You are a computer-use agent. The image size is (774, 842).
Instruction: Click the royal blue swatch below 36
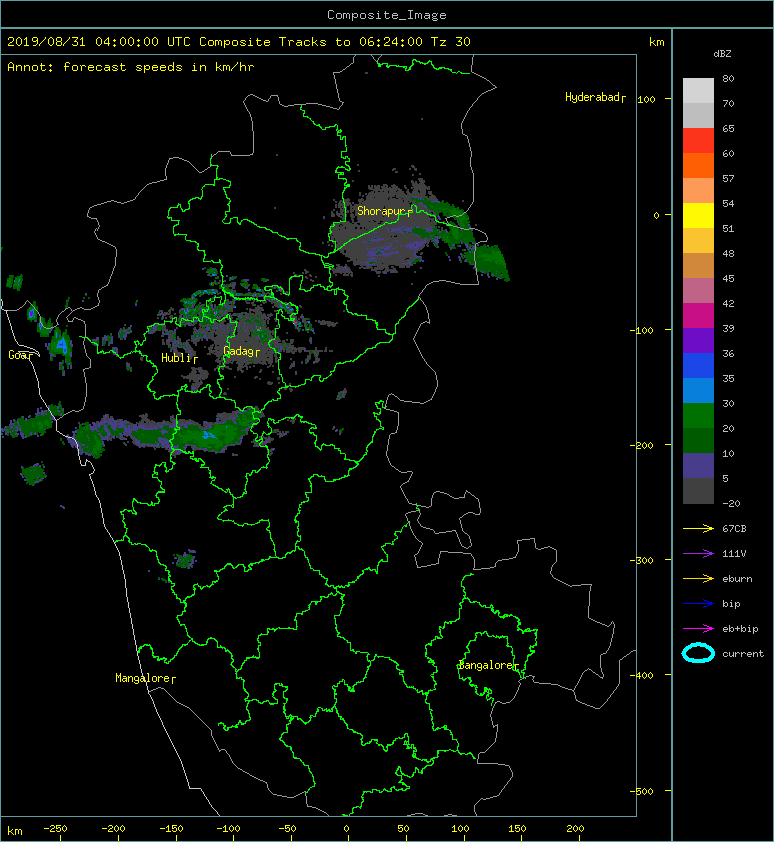click(x=698, y=366)
